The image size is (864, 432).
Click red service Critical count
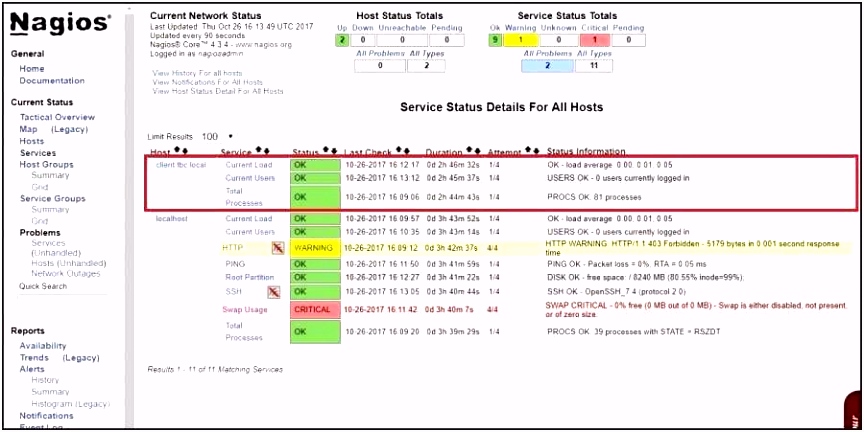point(595,40)
